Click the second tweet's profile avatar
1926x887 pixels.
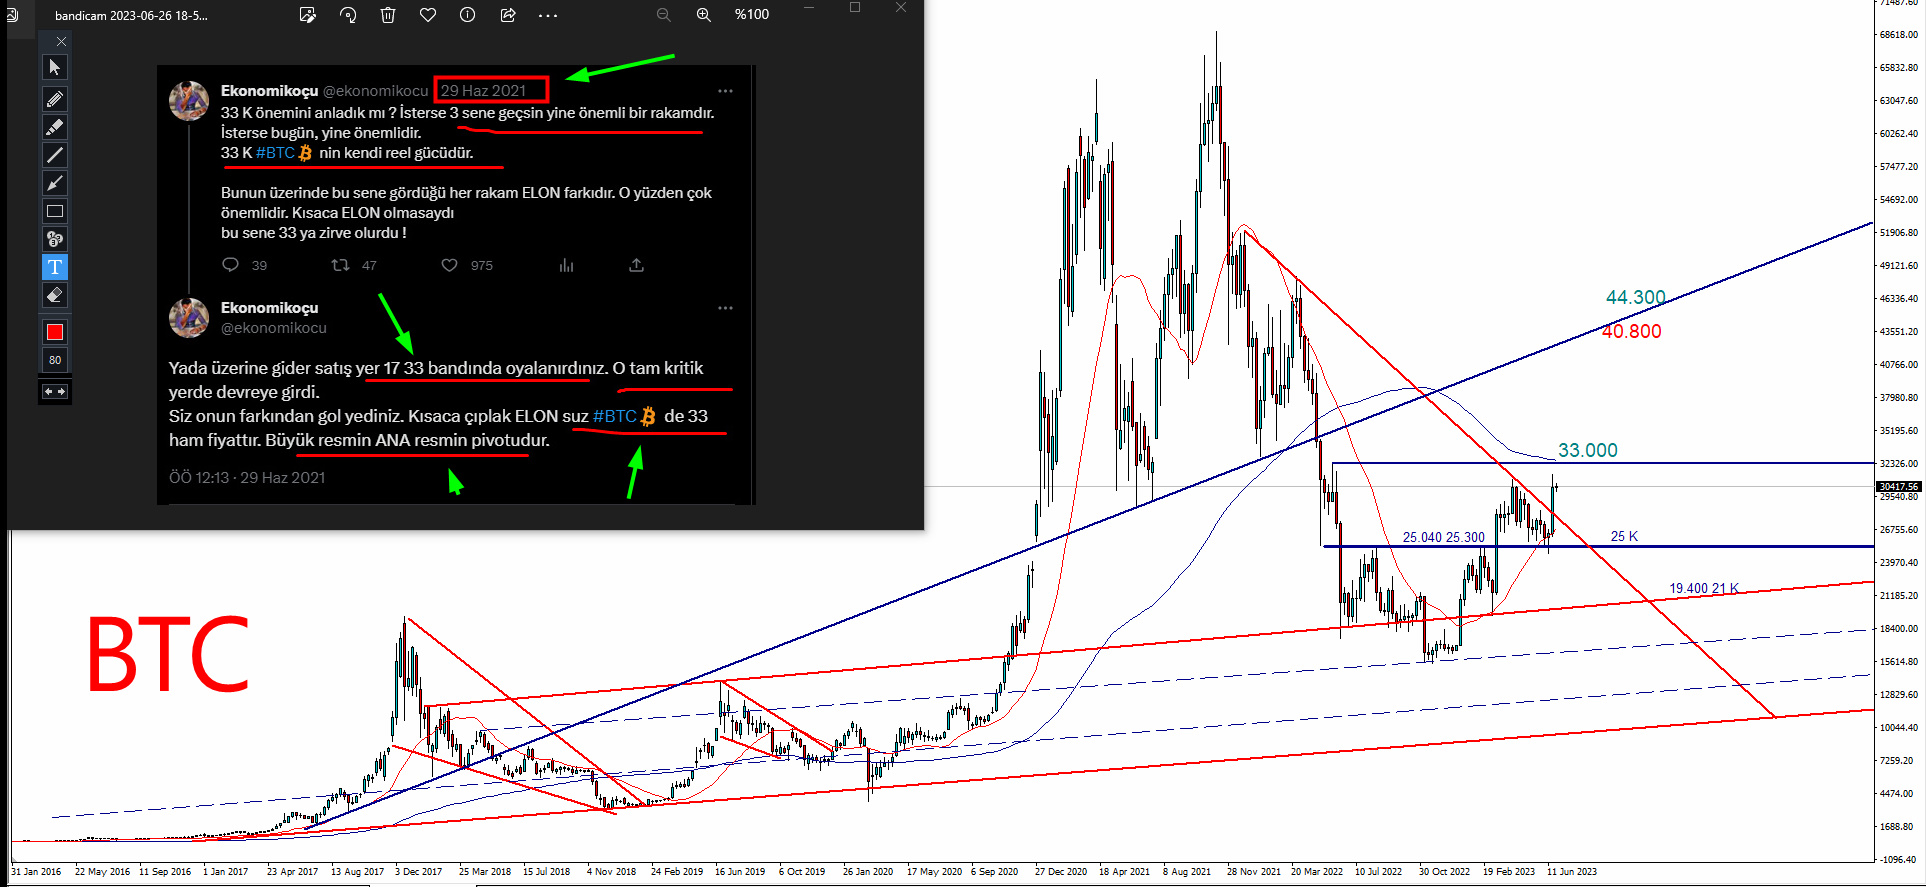click(189, 318)
